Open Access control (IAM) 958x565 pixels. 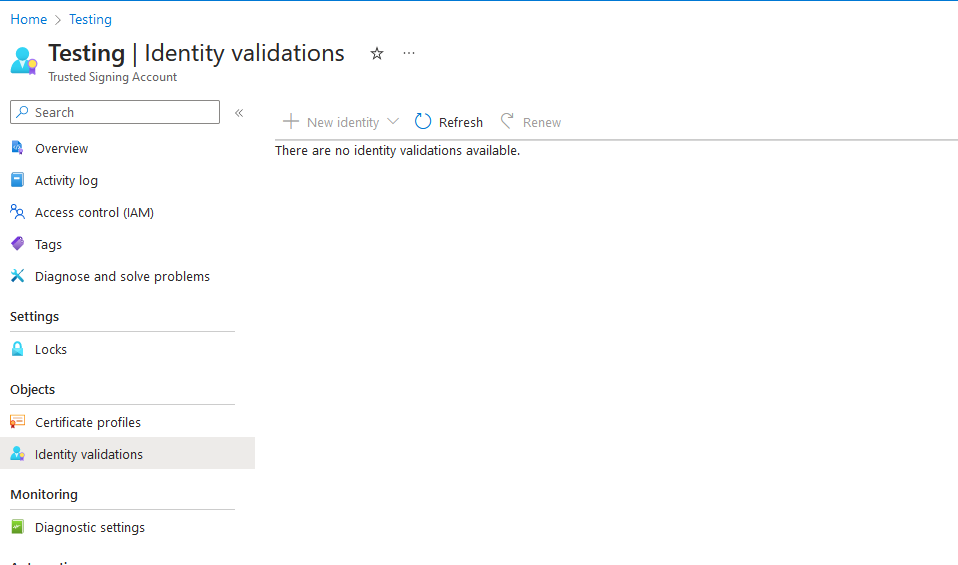pos(94,213)
